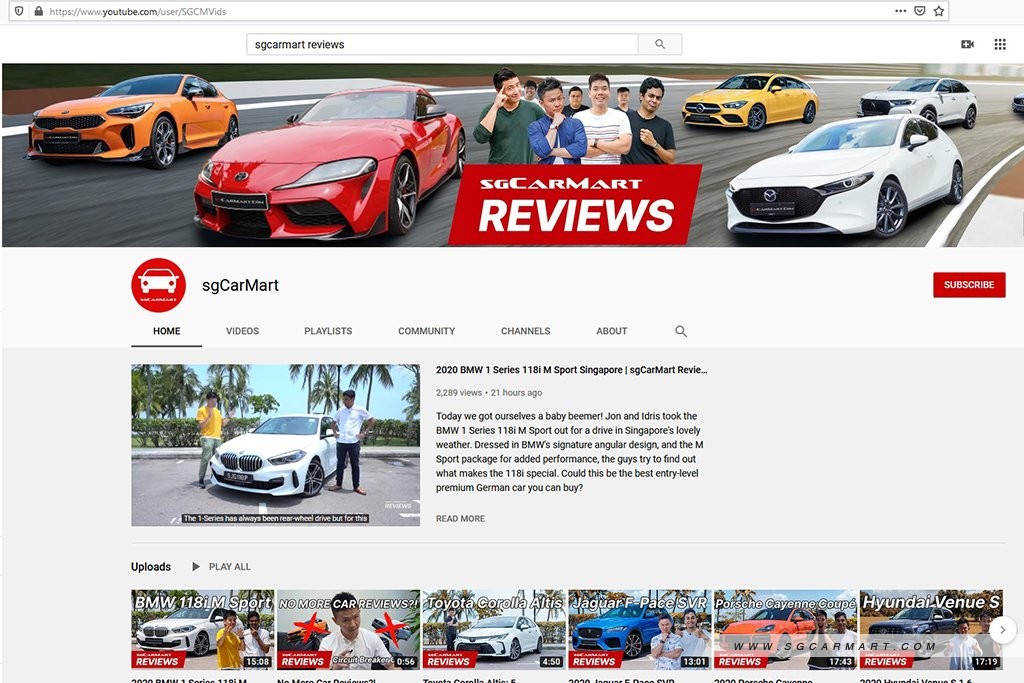
Task: Expand the description with READ MORE
Action: 460,518
